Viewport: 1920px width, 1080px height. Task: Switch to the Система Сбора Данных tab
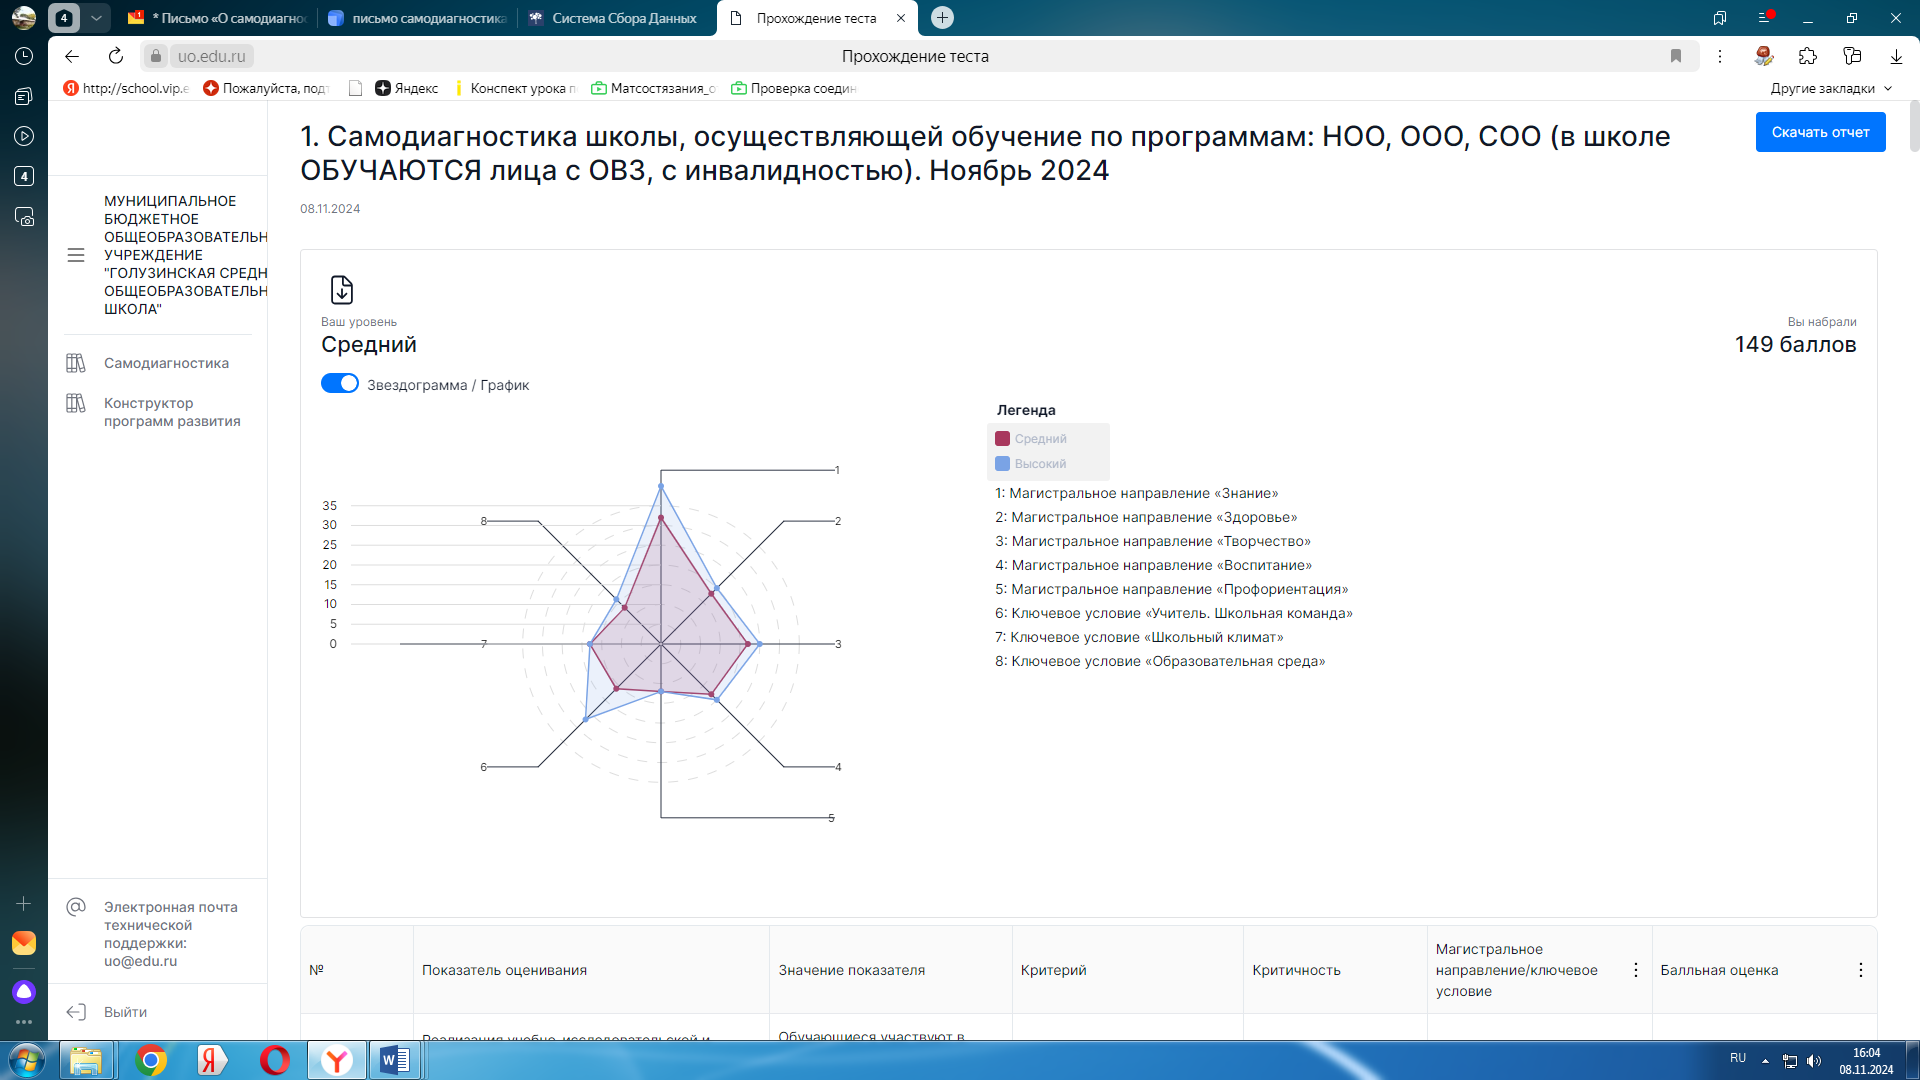point(617,18)
